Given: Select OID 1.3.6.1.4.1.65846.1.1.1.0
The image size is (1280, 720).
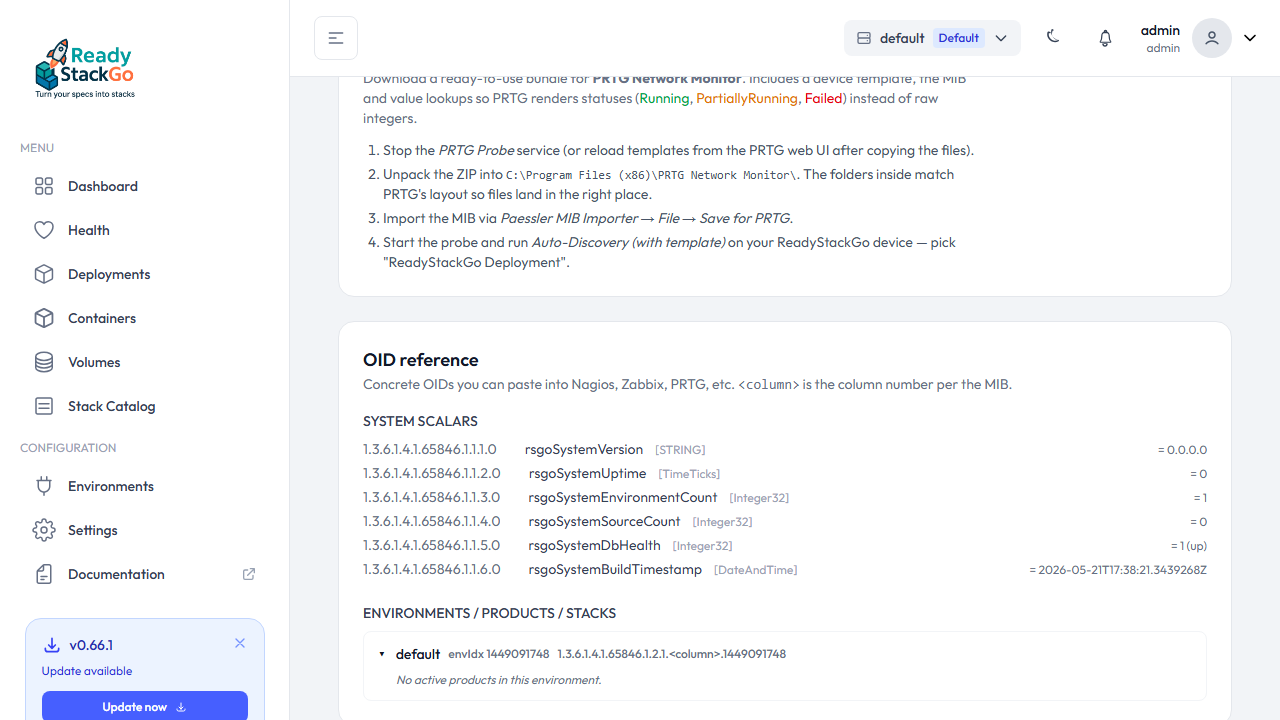Looking at the screenshot, I should (430, 450).
